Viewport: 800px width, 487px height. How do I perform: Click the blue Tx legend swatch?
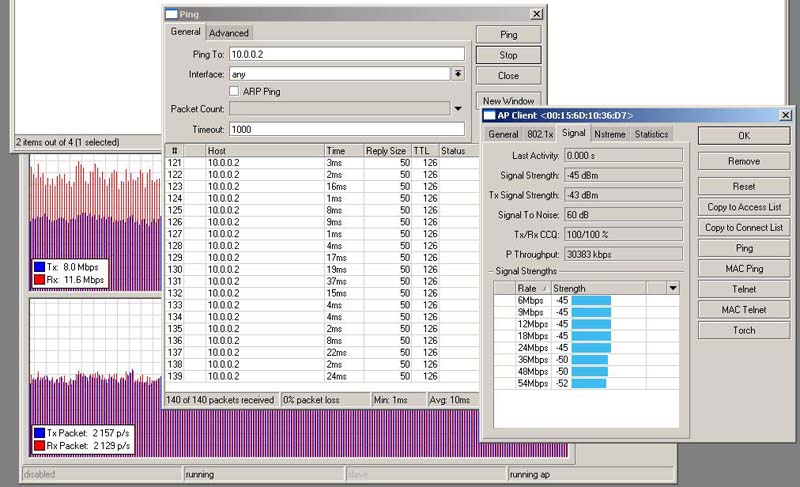pyautogui.click(x=39, y=267)
